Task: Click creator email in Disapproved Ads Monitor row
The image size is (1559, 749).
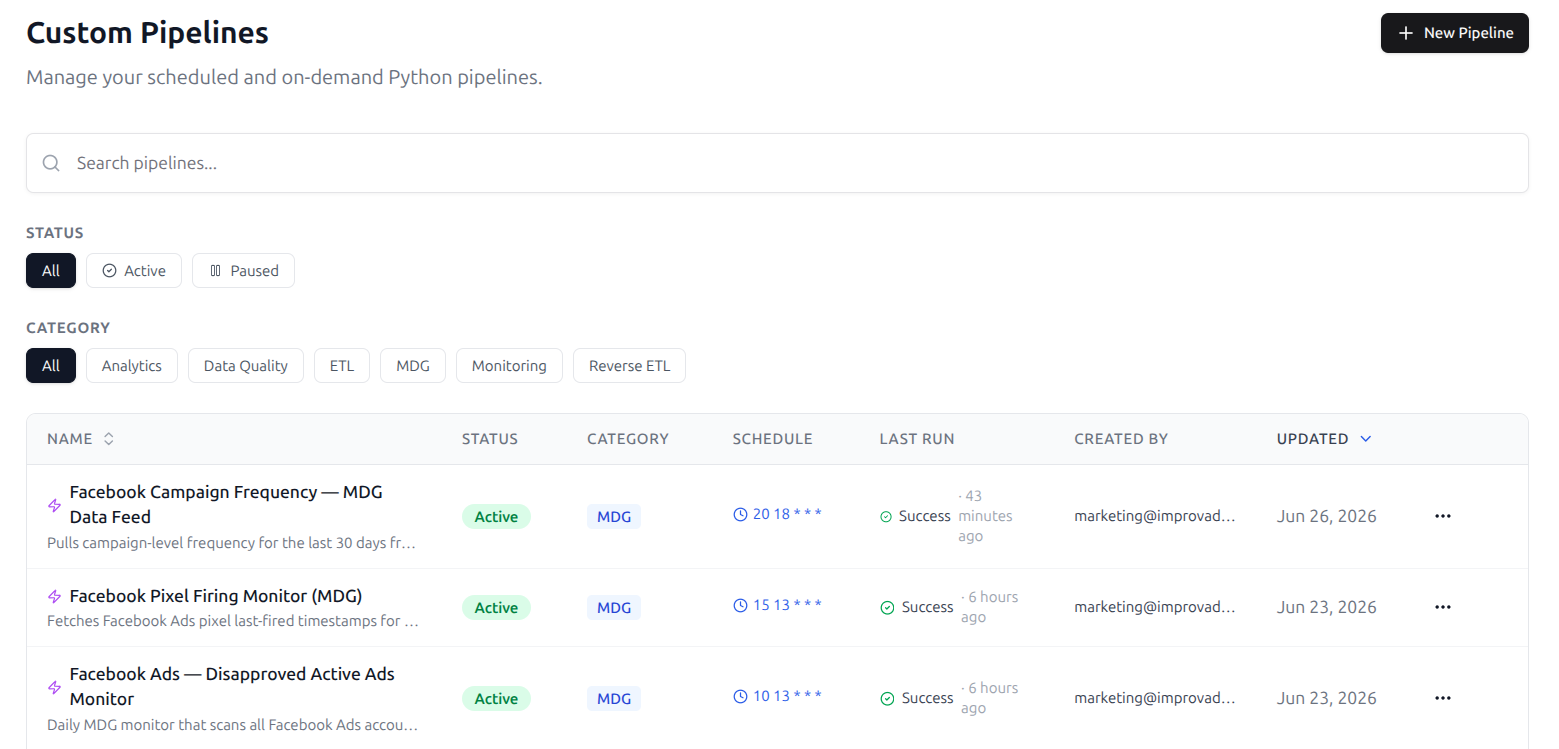Action: click(x=1155, y=698)
